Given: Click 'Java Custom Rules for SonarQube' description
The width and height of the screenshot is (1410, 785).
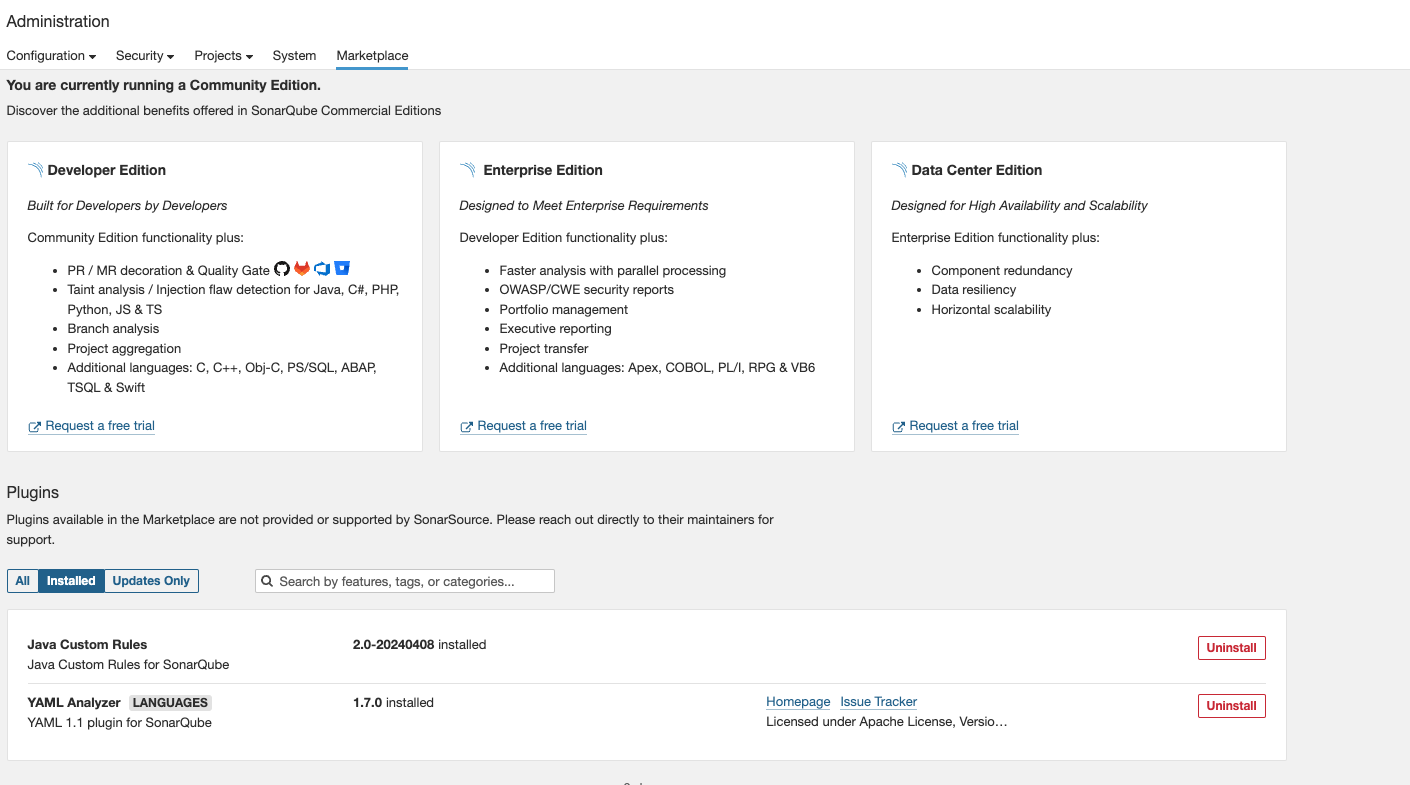Looking at the screenshot, I should tap(128, 665).
